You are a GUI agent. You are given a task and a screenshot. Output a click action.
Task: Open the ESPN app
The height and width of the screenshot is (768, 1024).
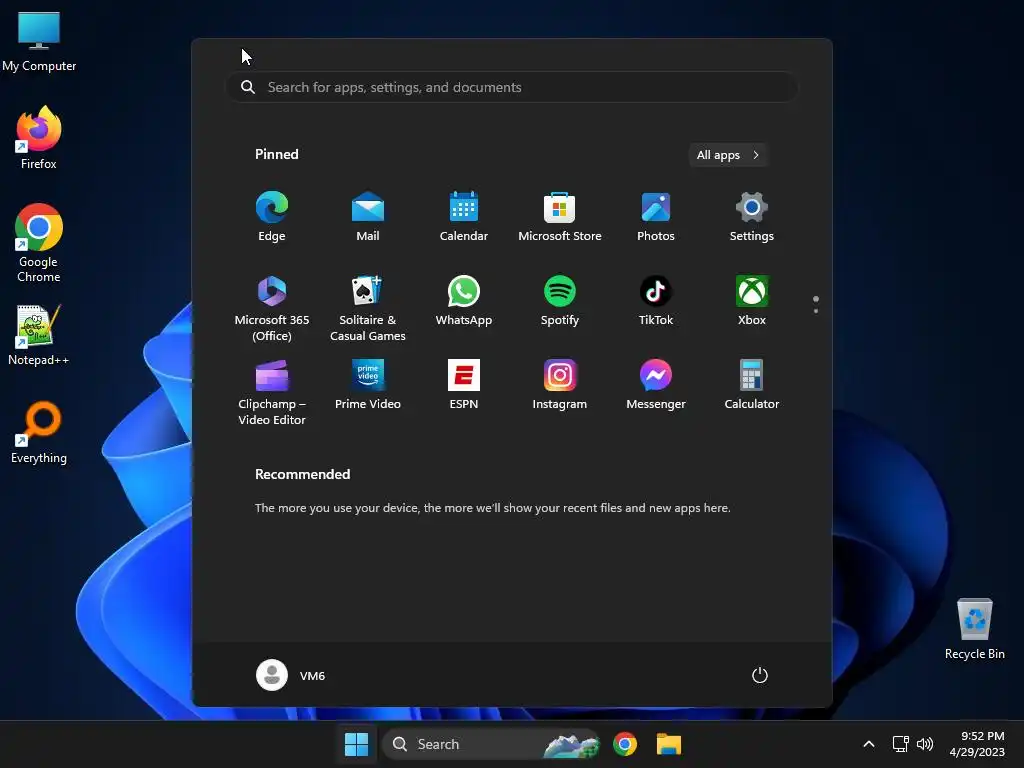click(x=464, y=385)
